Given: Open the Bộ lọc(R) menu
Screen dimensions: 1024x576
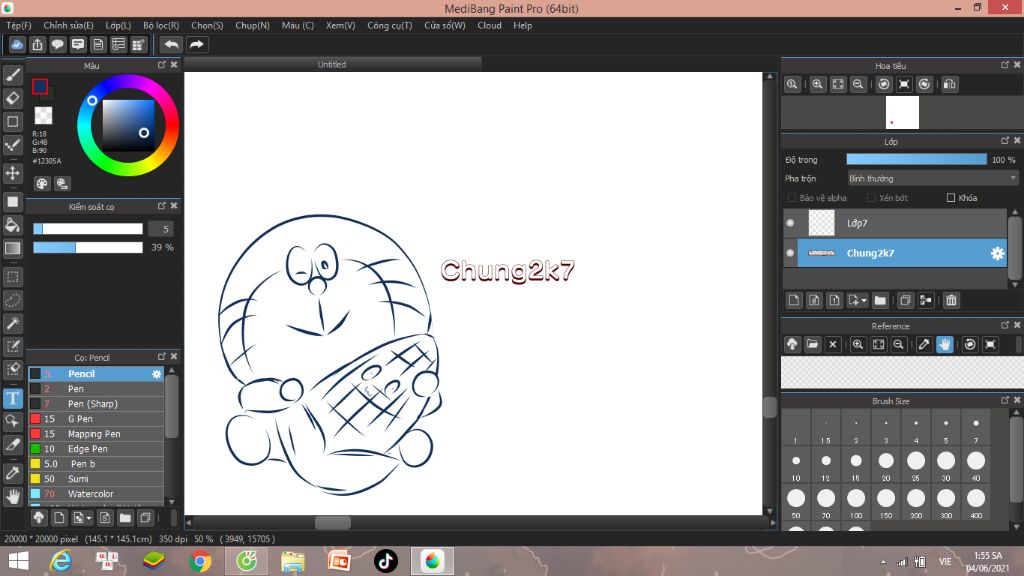Looking at the screenshot, I should coord(161,25).
